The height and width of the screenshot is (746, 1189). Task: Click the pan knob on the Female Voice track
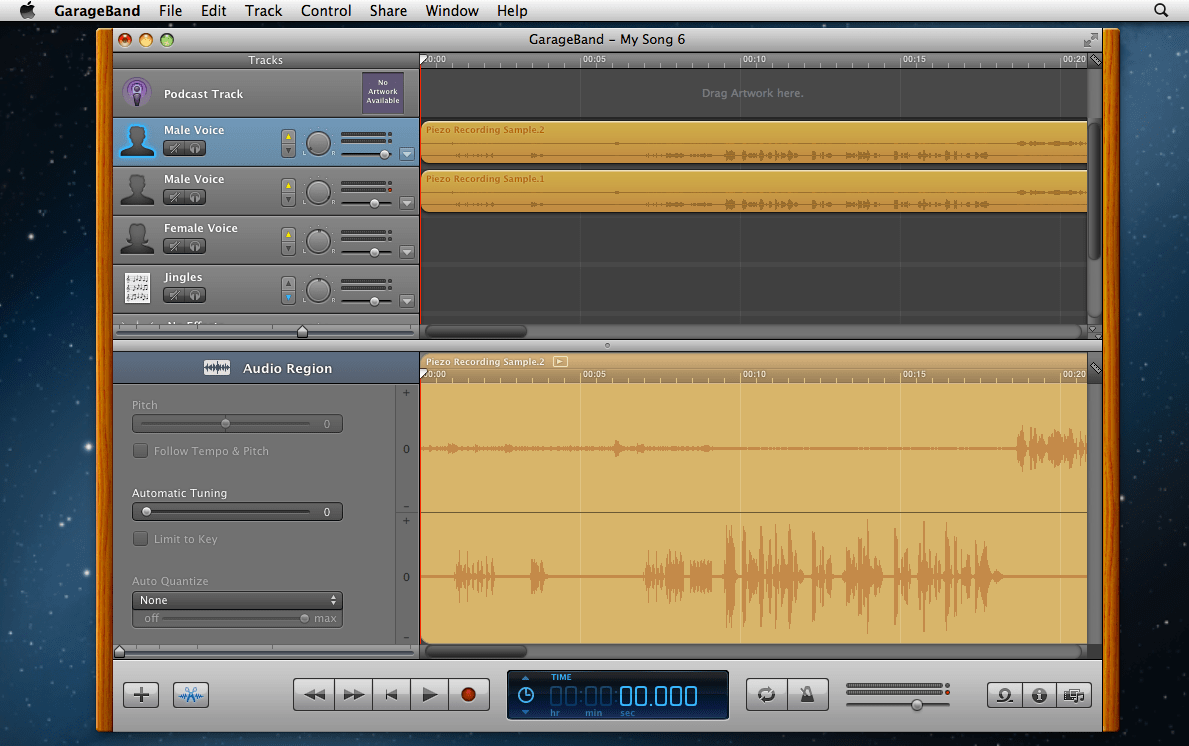(318, 241)
